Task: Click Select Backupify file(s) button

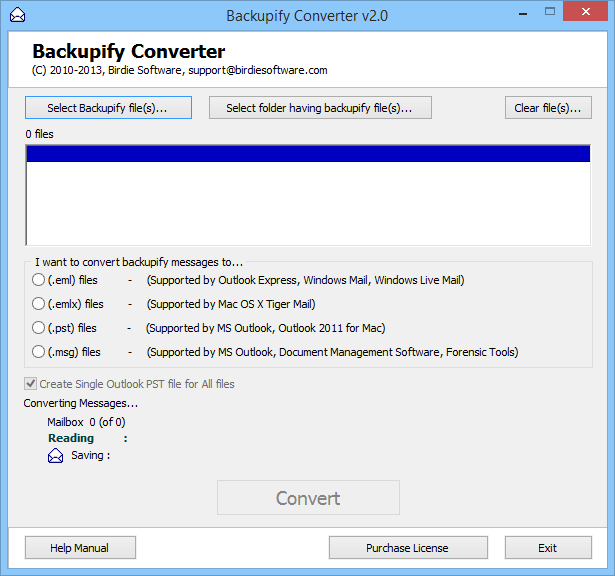Action: [x=108, y=107]
